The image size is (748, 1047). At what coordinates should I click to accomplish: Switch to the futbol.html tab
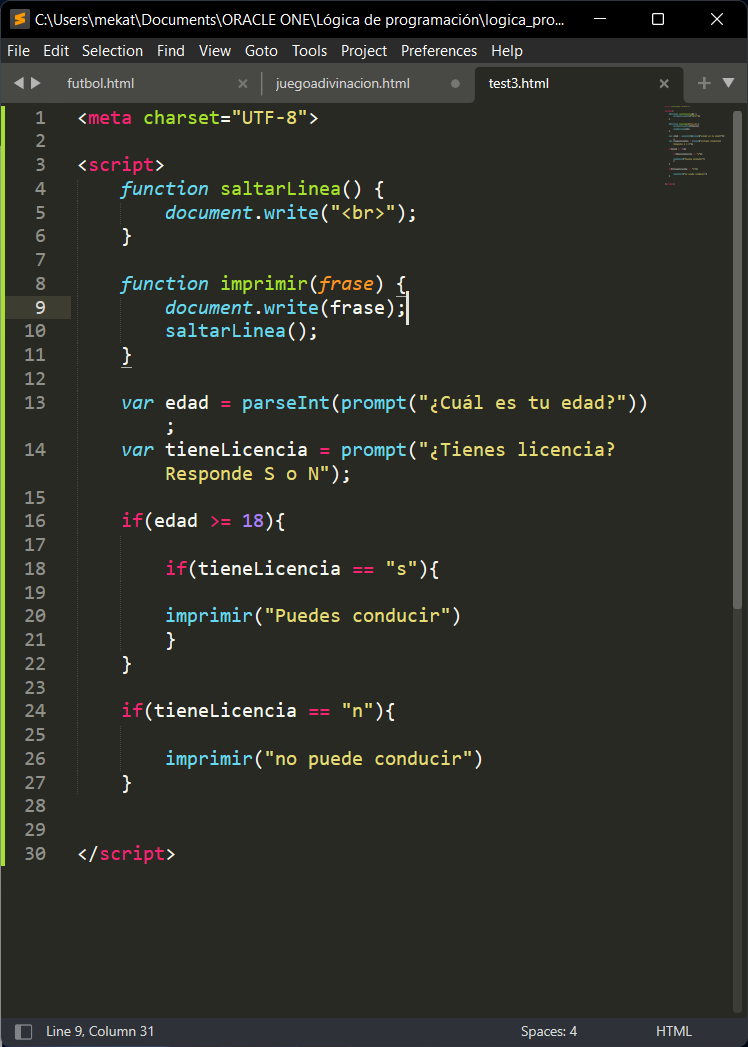click(x=101, y=83)
